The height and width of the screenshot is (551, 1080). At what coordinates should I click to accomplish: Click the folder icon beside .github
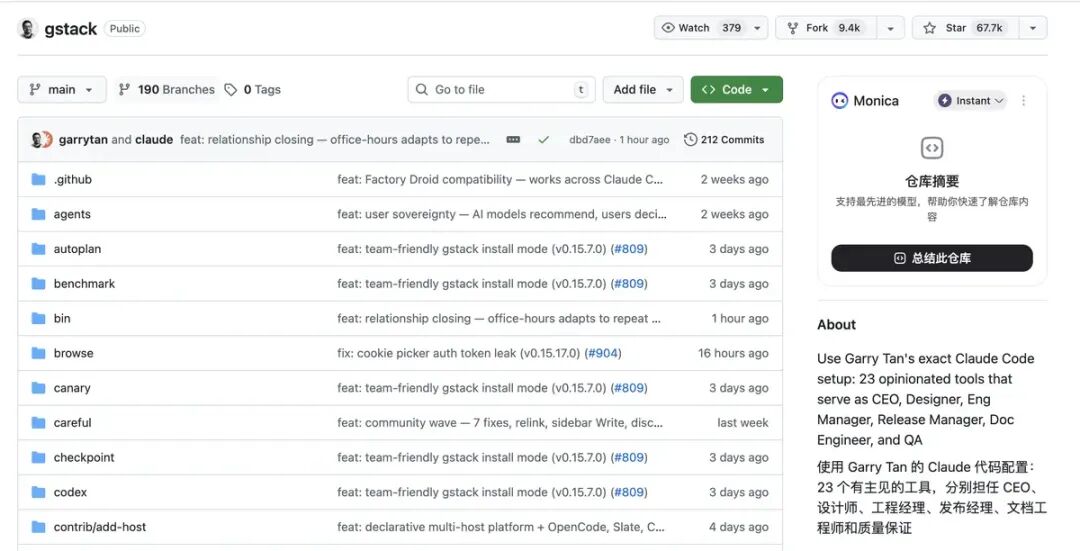(39, 180)
